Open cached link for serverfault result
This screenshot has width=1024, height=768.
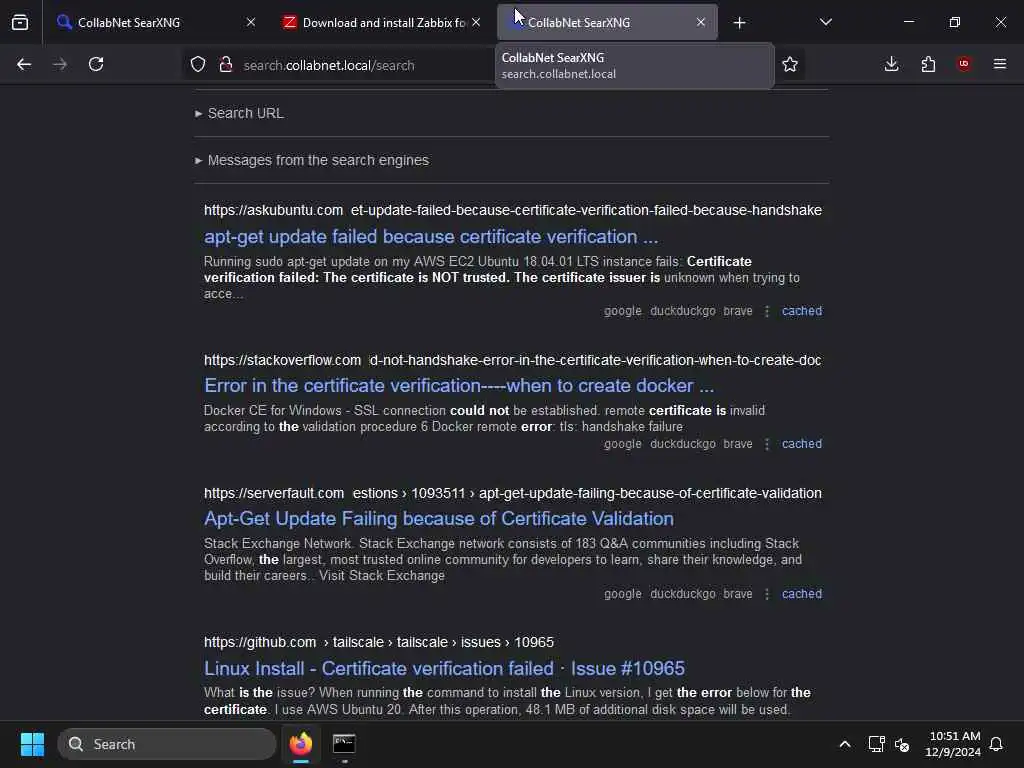[802, 594]
